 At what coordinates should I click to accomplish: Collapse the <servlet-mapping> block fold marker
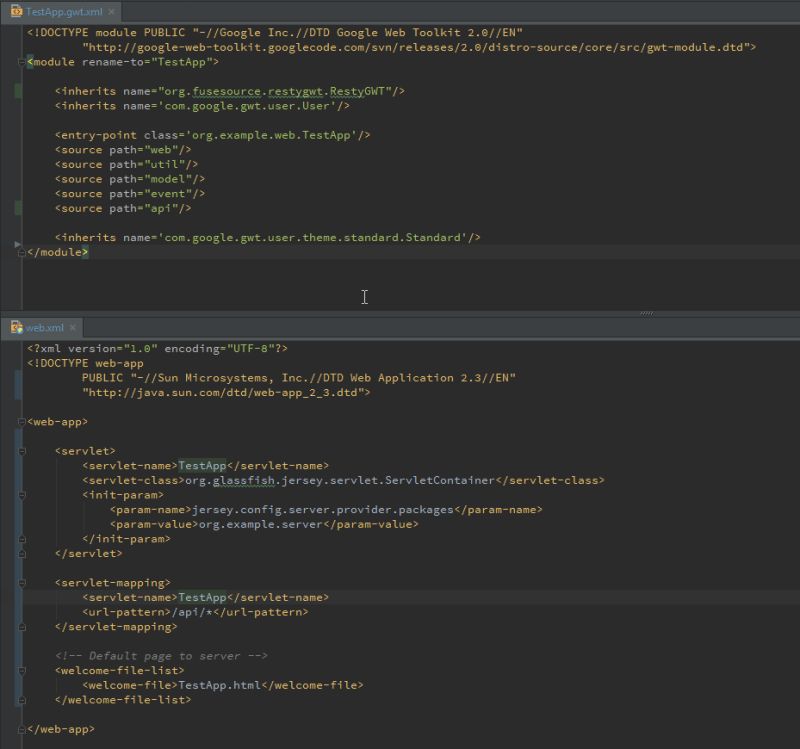[21, 583]
